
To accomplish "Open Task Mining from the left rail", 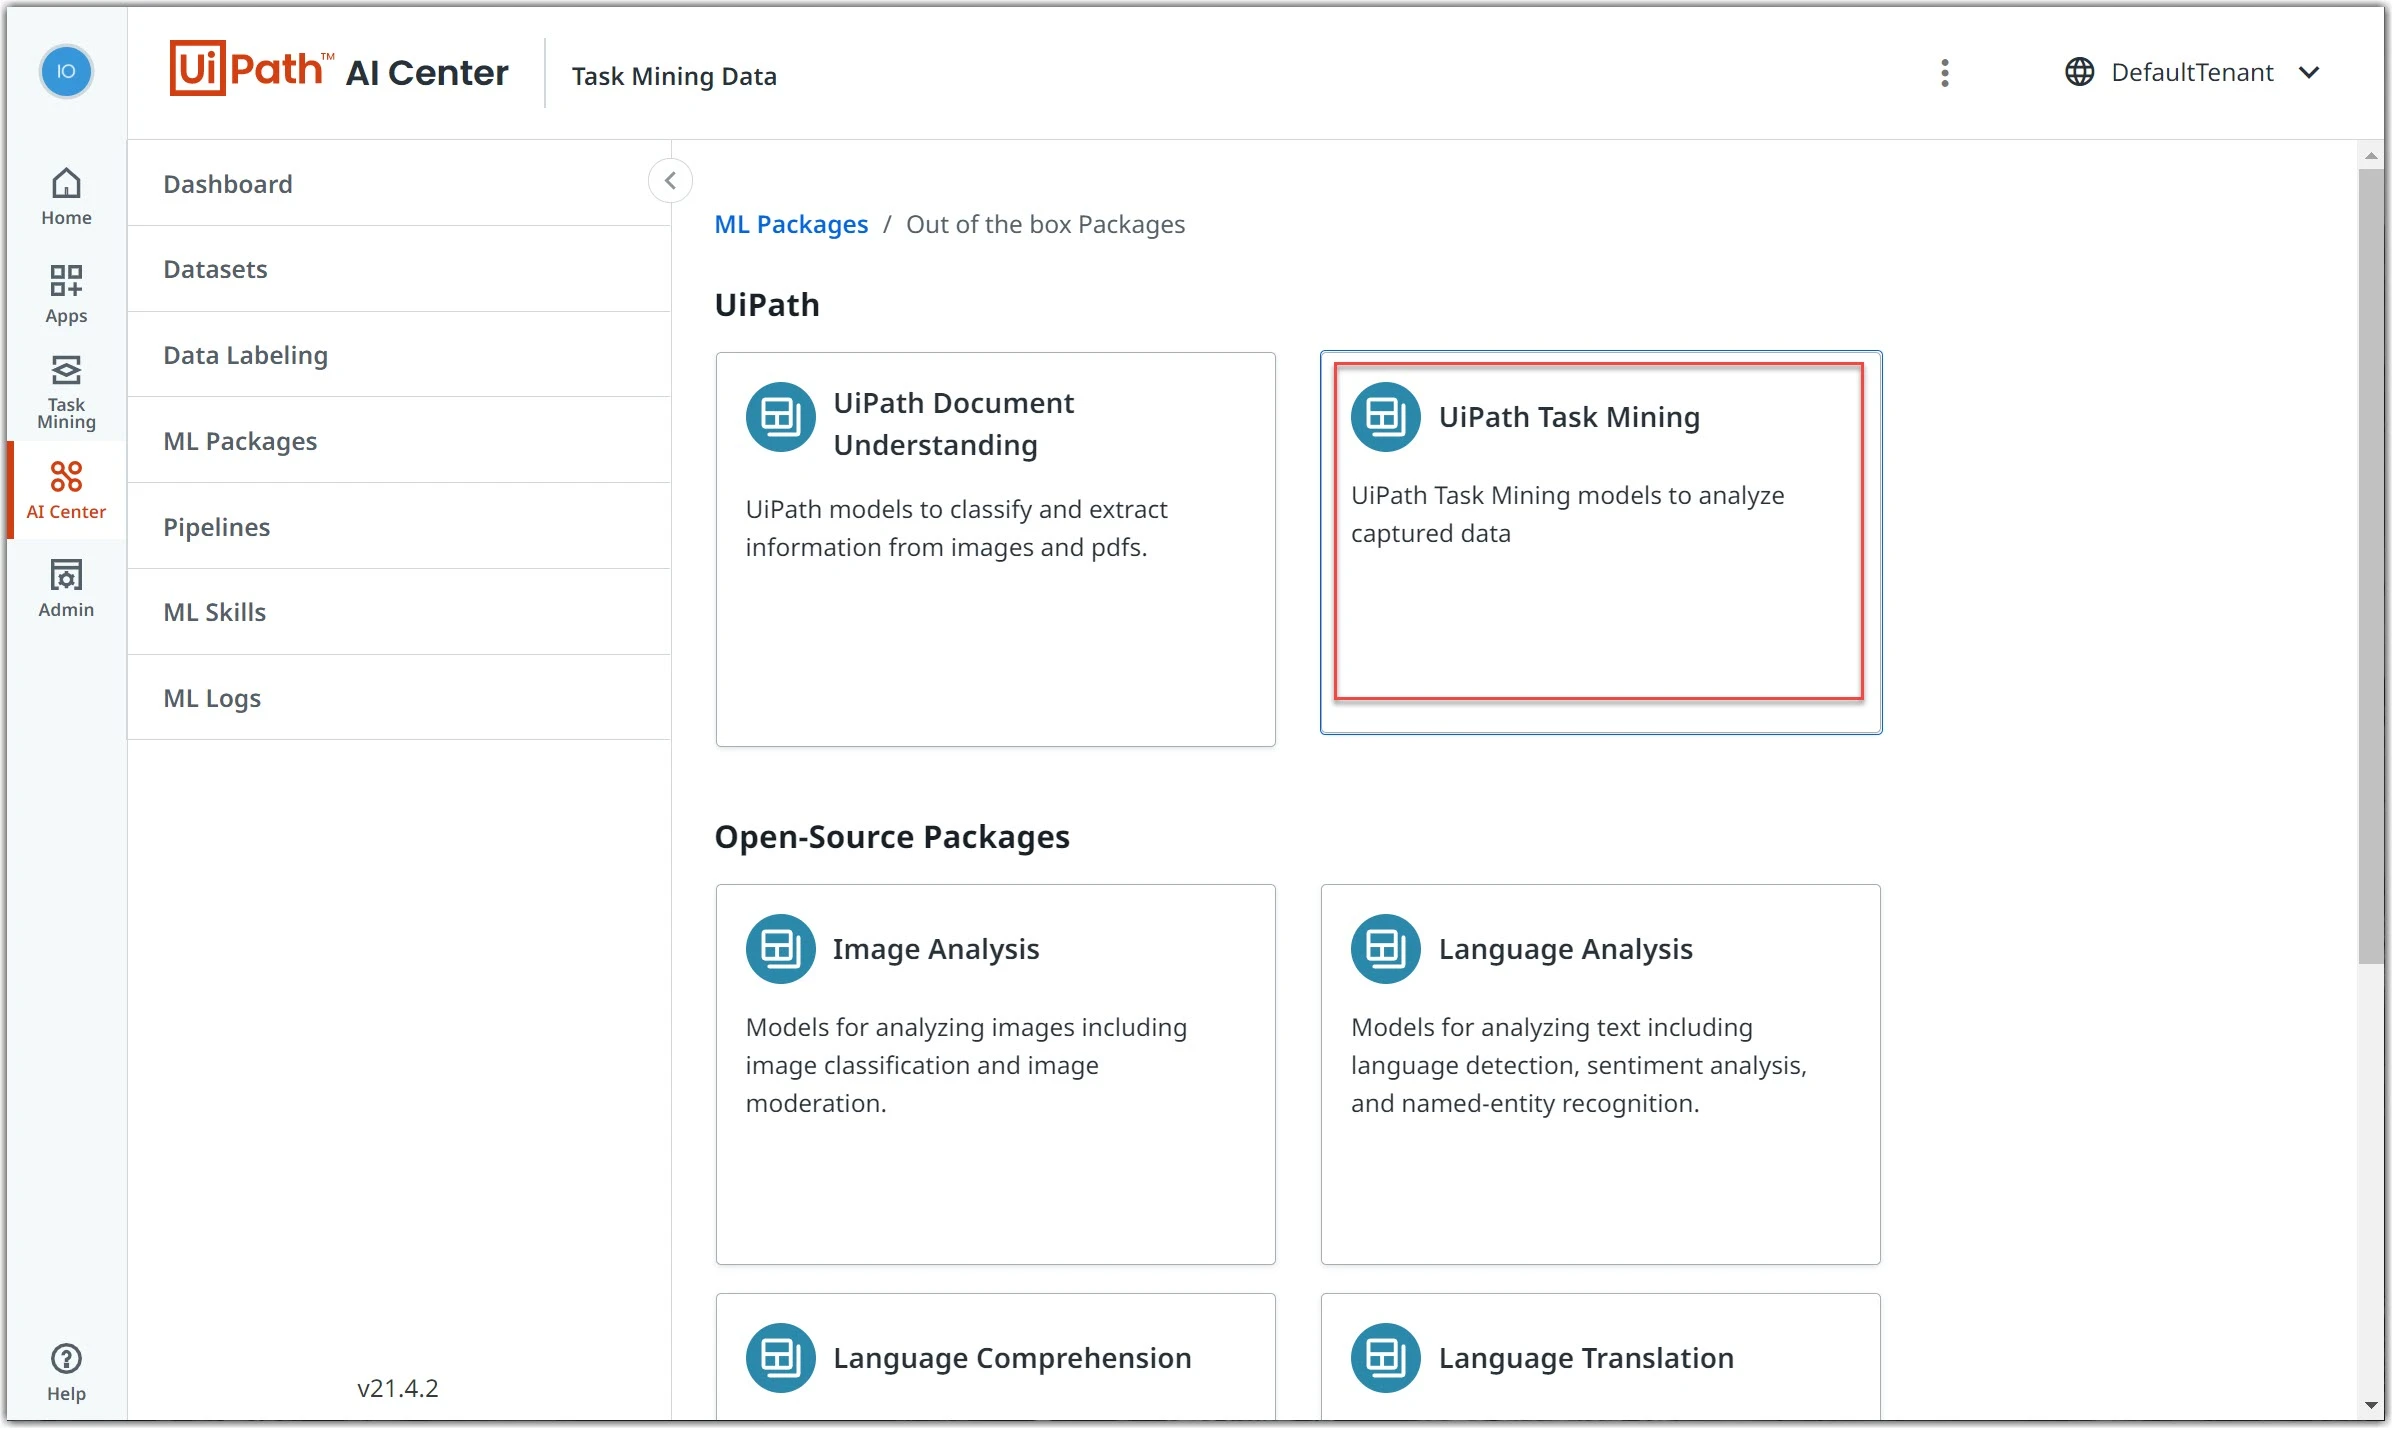I will (66, 392).
